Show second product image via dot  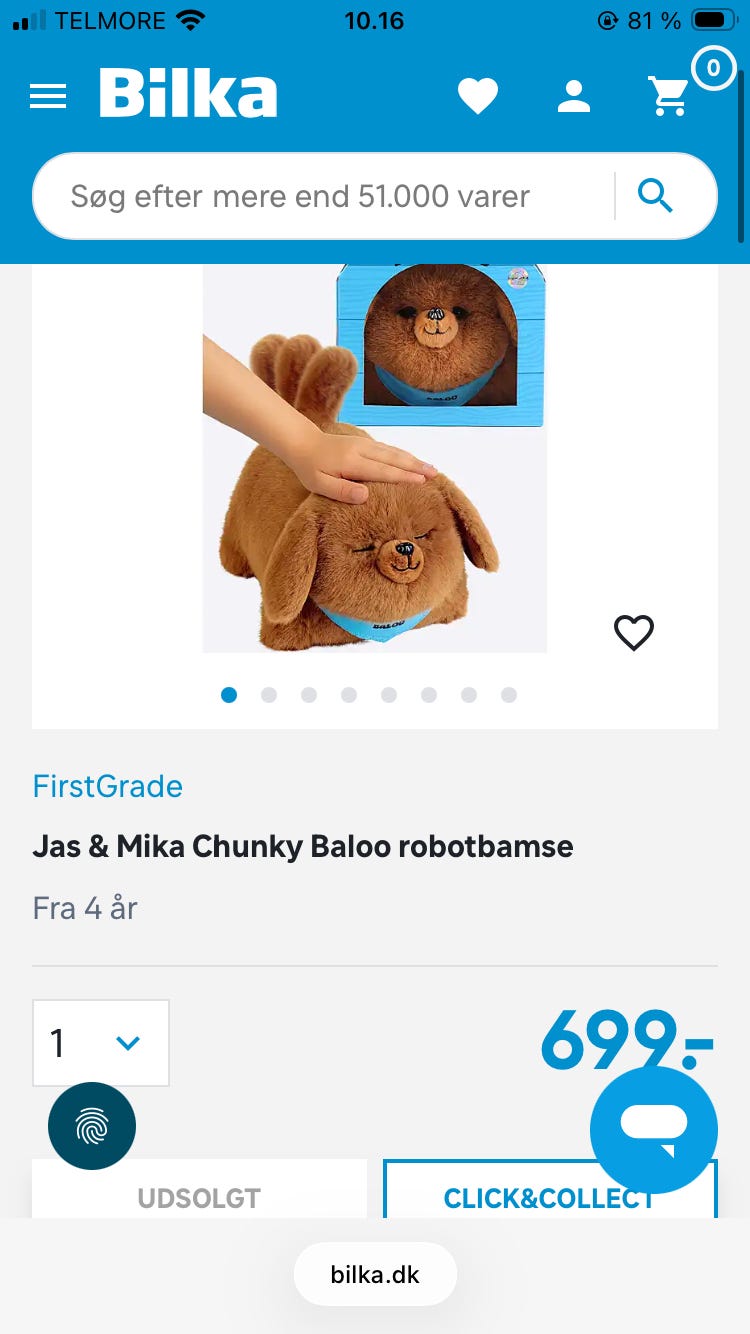(x=269, y=695)
